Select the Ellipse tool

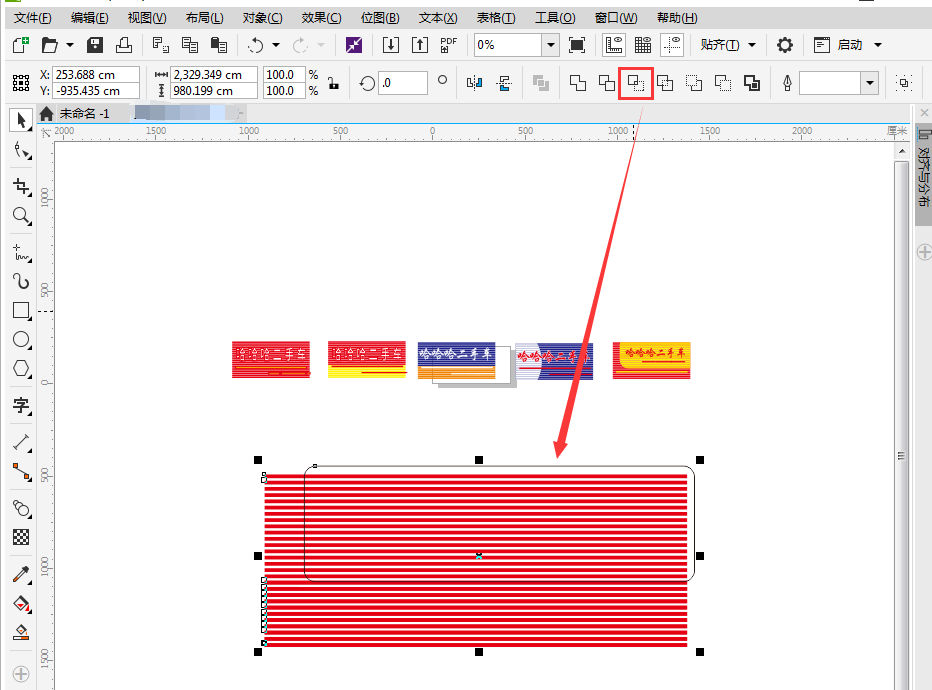tap(21, 339)
